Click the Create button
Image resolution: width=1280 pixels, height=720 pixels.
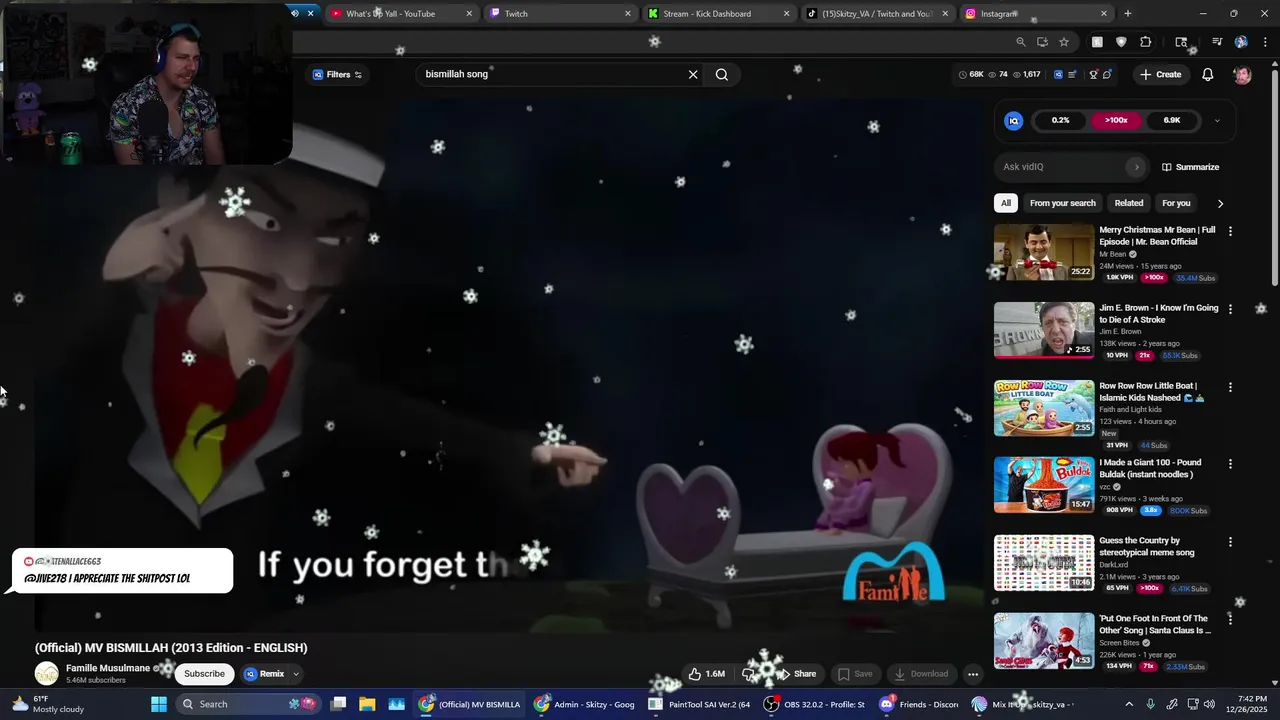coord(1160,75)
